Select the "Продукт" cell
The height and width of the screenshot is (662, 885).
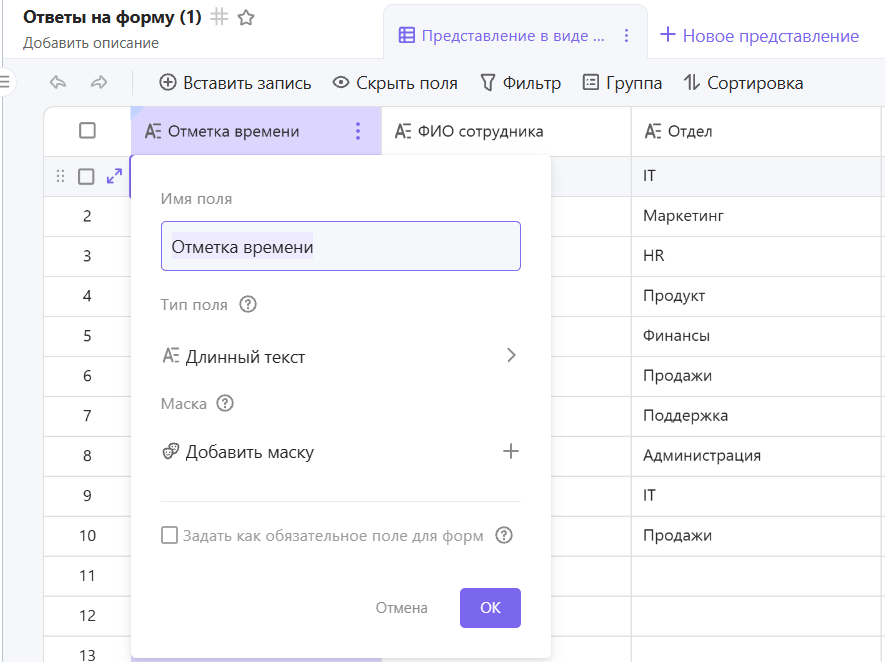coord(758,296)
